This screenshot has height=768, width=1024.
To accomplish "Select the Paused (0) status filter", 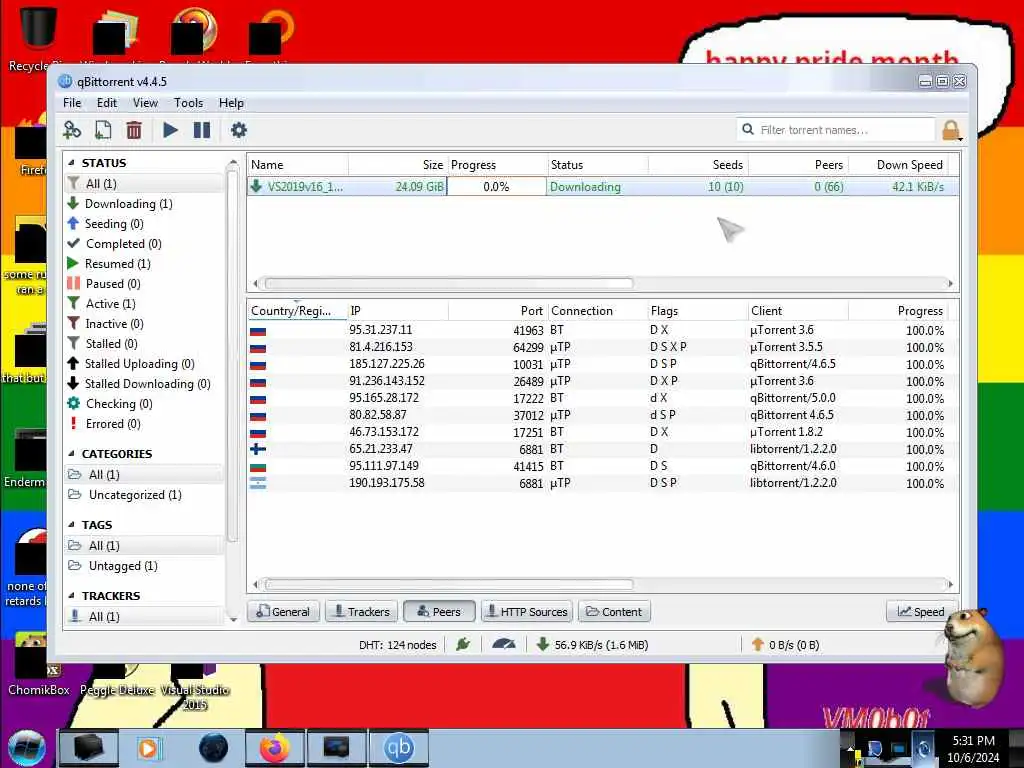I will [144, 284].
